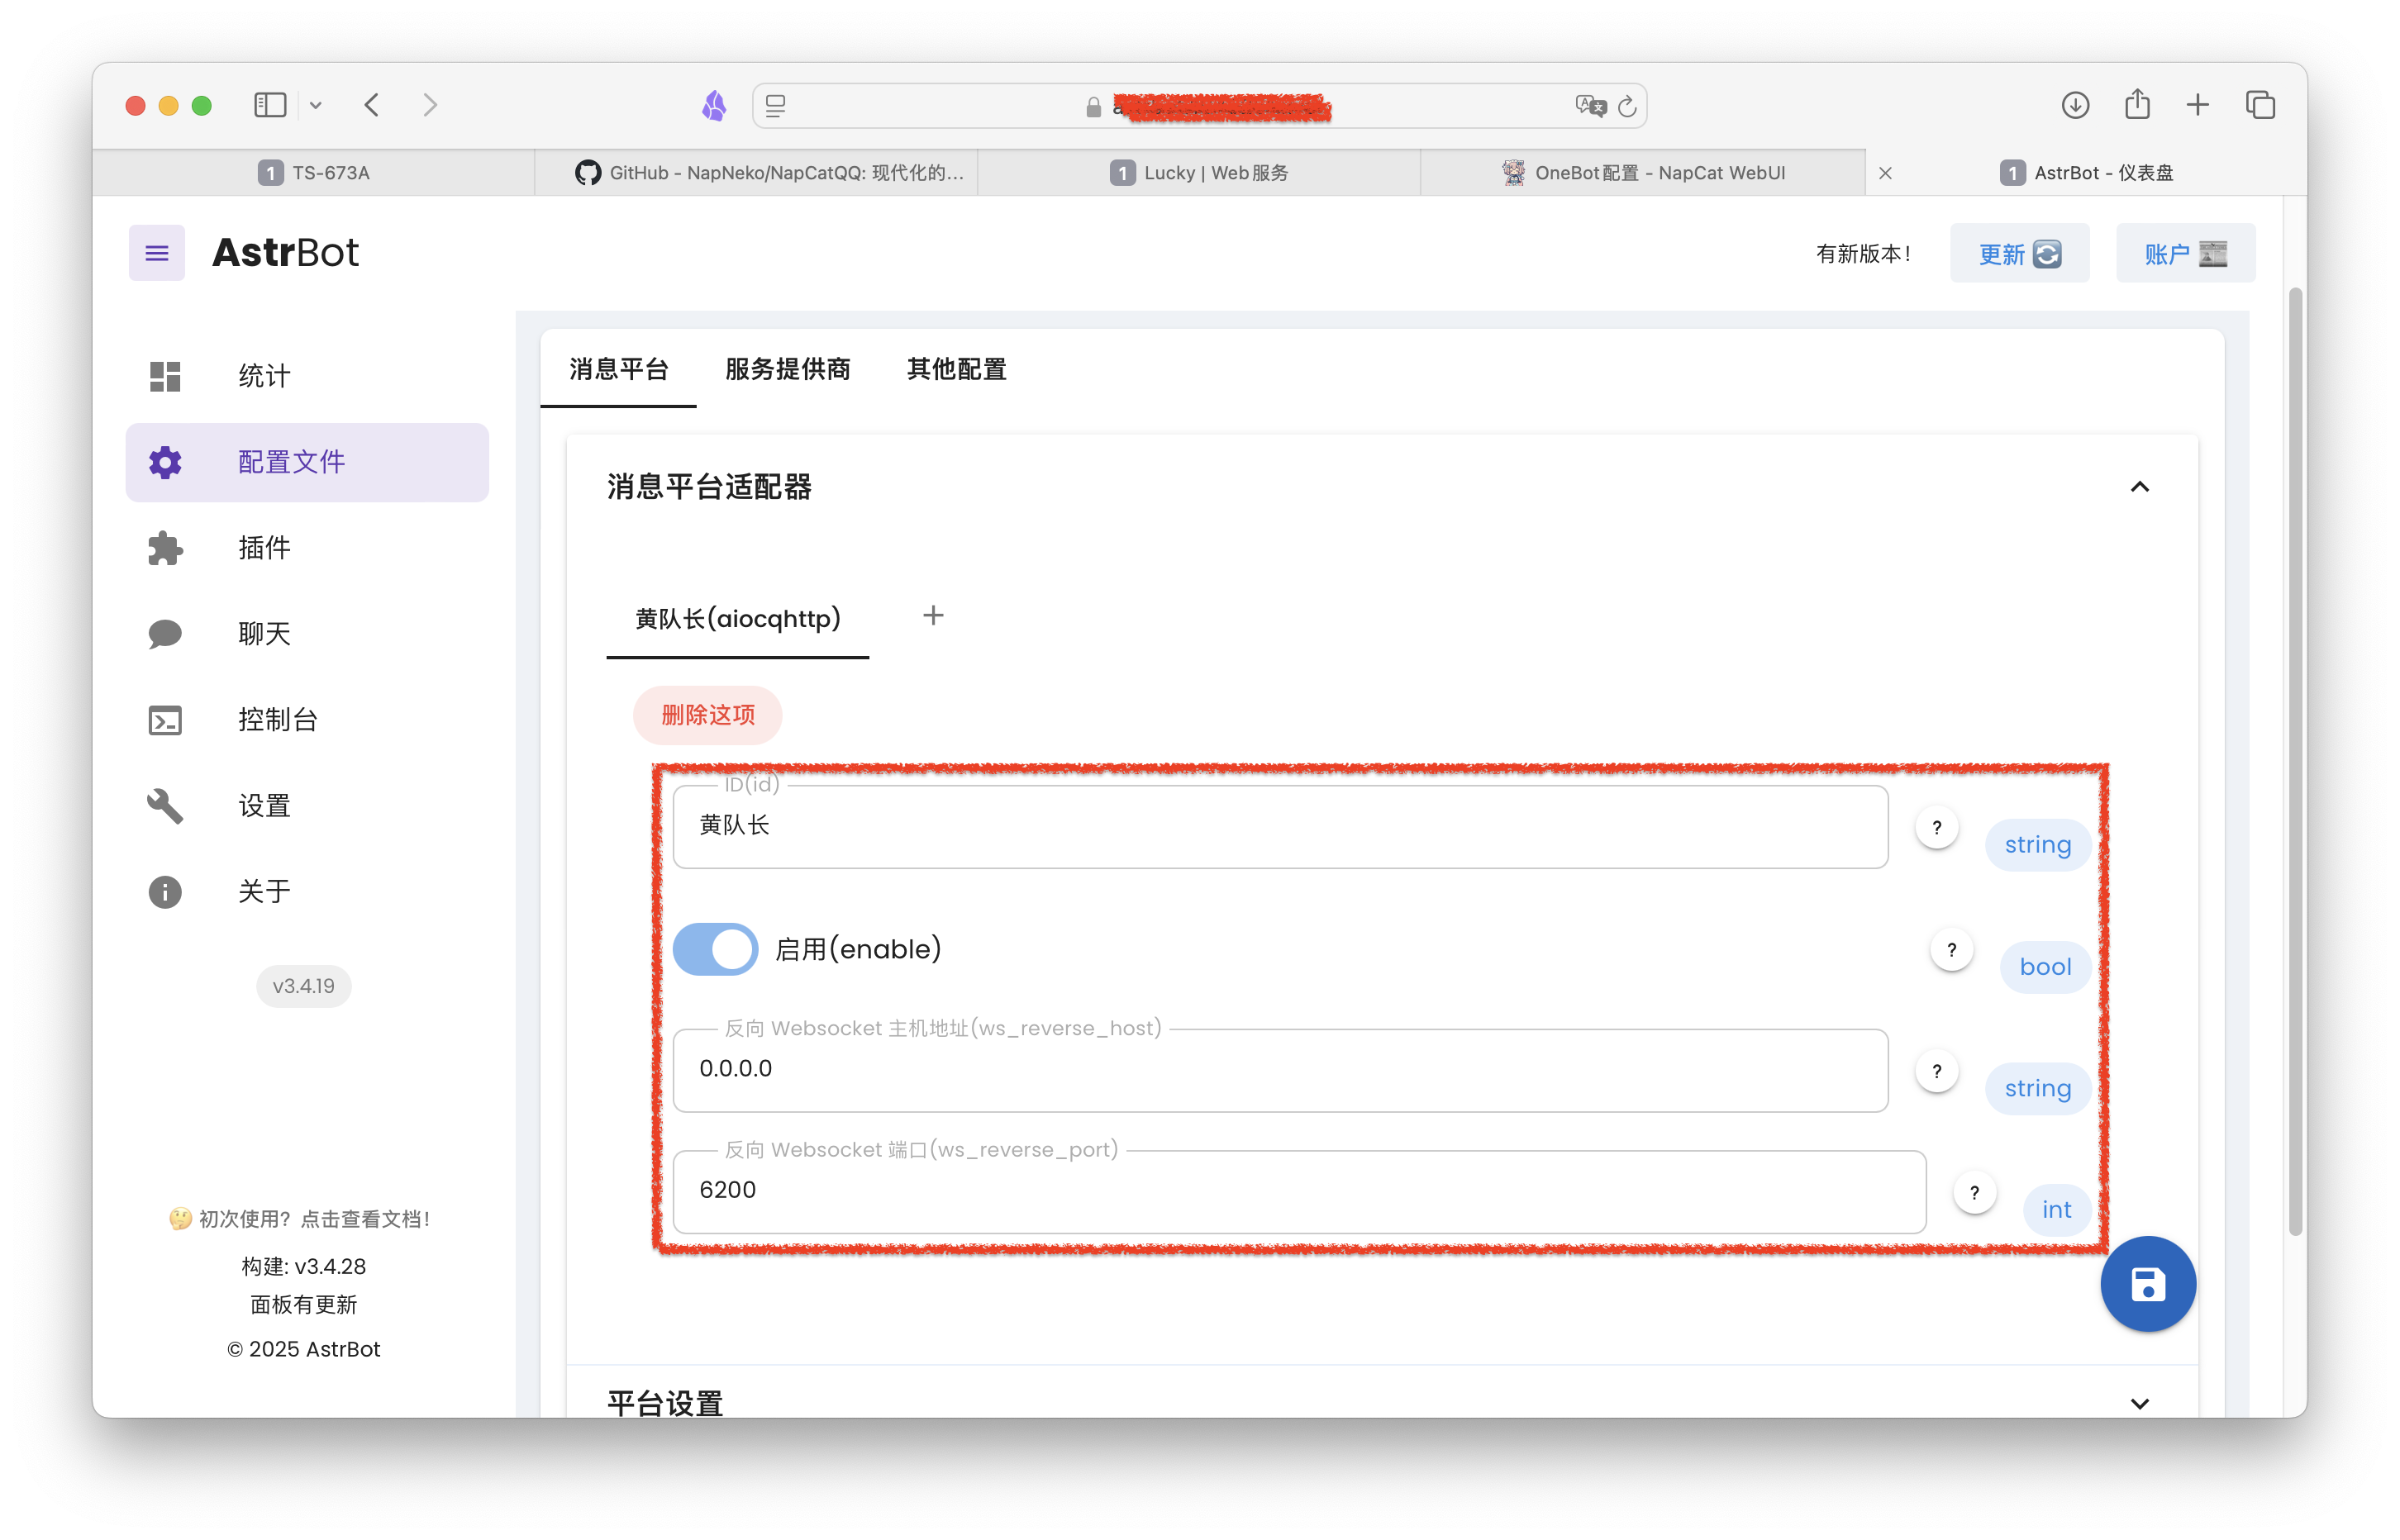This screenshot has width=2400, height=1540.
Task: Click the bool type chip
Action: 2045,967
